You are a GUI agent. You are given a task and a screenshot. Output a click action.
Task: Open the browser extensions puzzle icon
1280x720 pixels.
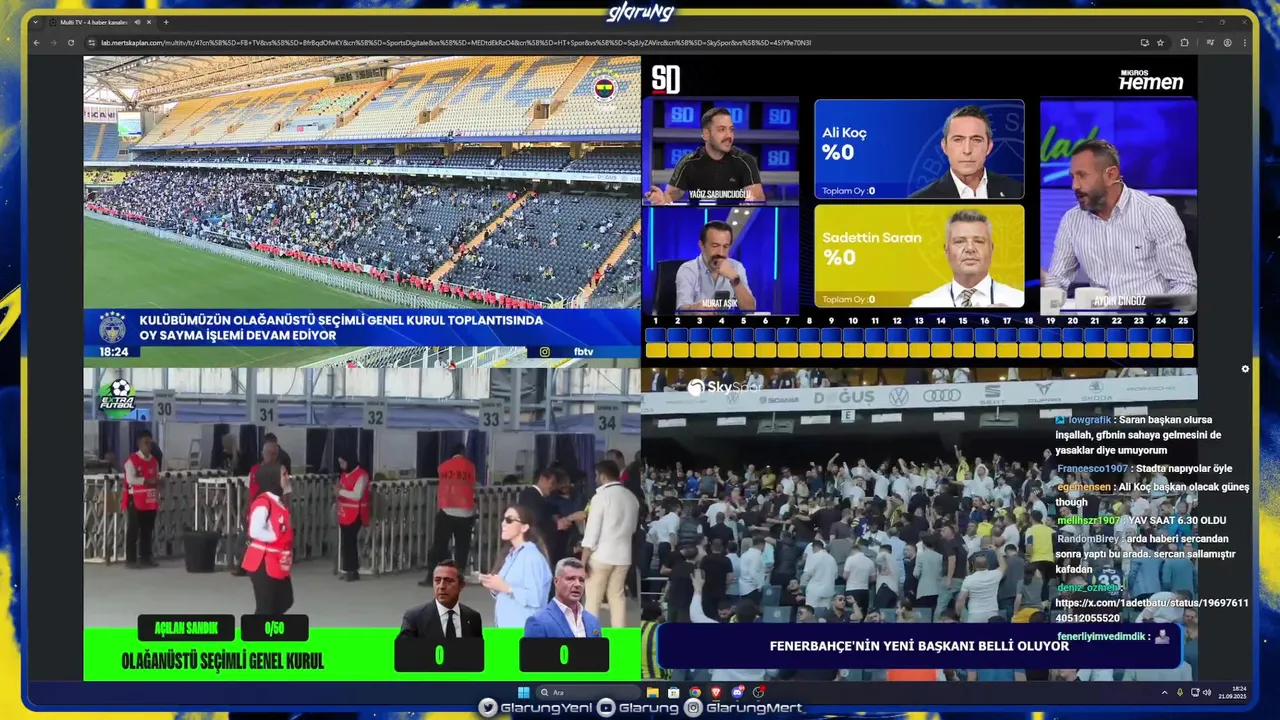click(x=1184, y=43)
